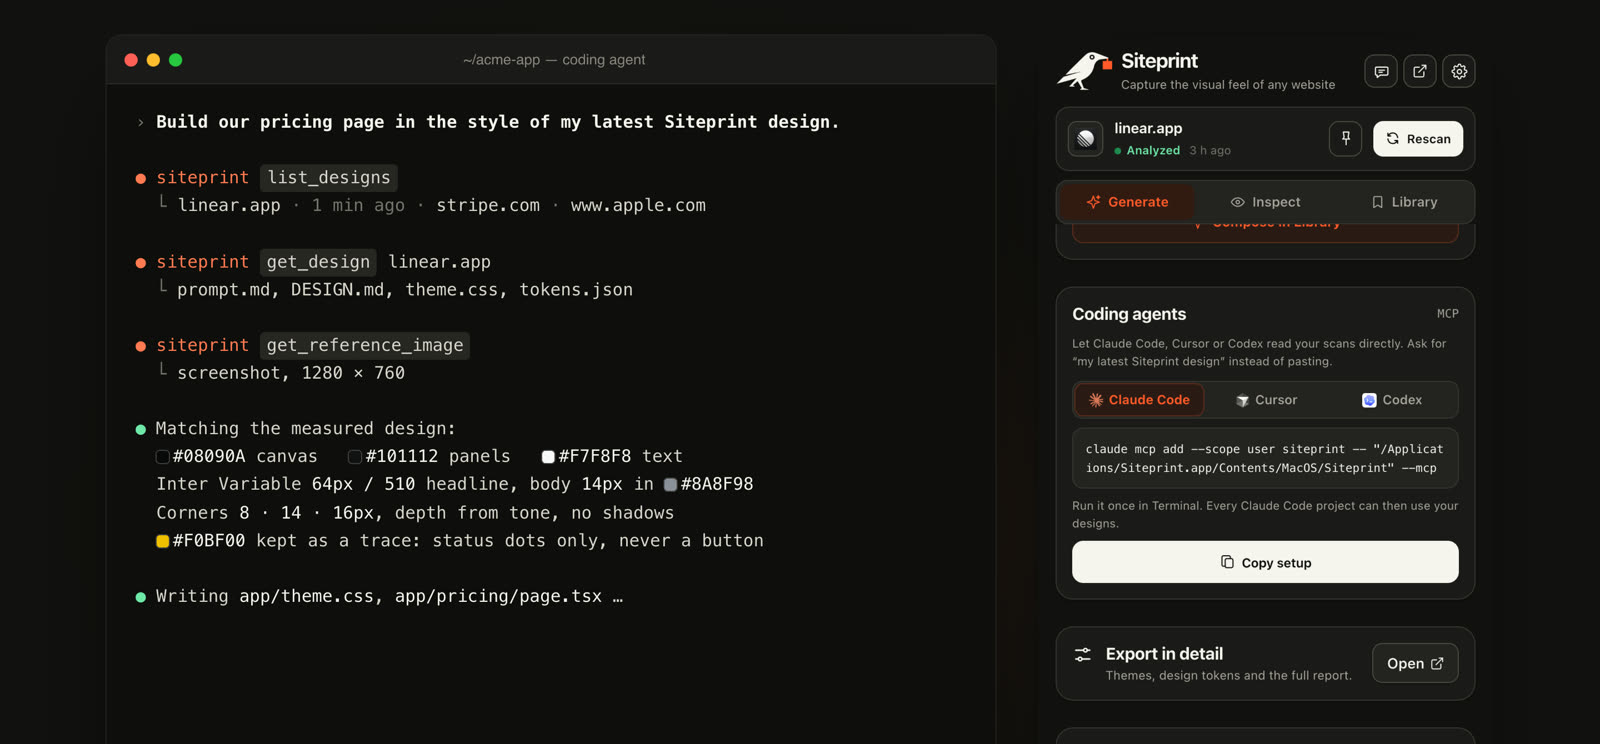Click the green Analyzed status text

pyautogui.click(x=1153, y=150)
